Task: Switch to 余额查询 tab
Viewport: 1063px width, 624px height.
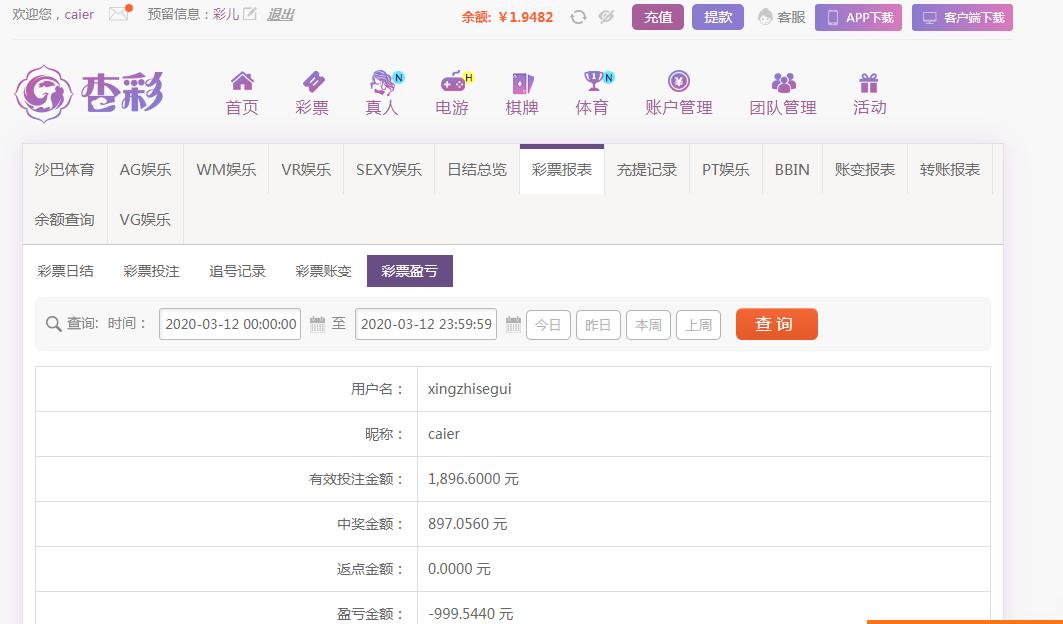Action: [64, 220]
